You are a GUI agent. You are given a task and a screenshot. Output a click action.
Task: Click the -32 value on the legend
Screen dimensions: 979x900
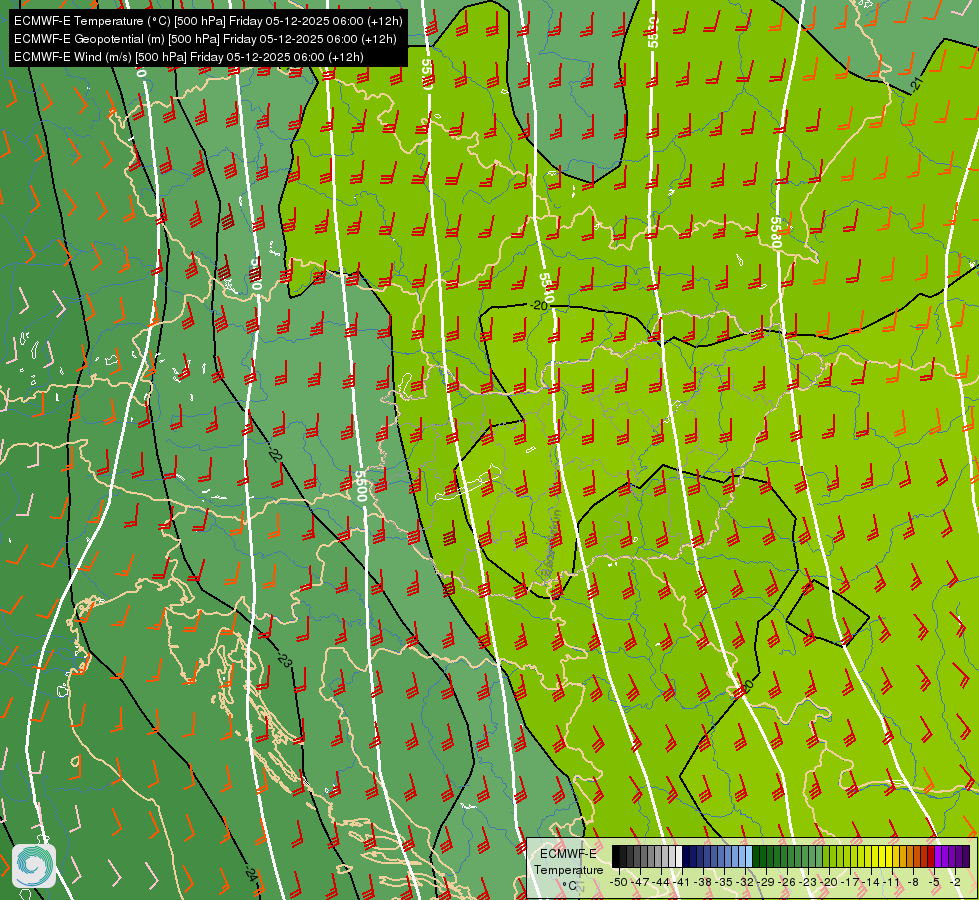[x=745, y=882]
